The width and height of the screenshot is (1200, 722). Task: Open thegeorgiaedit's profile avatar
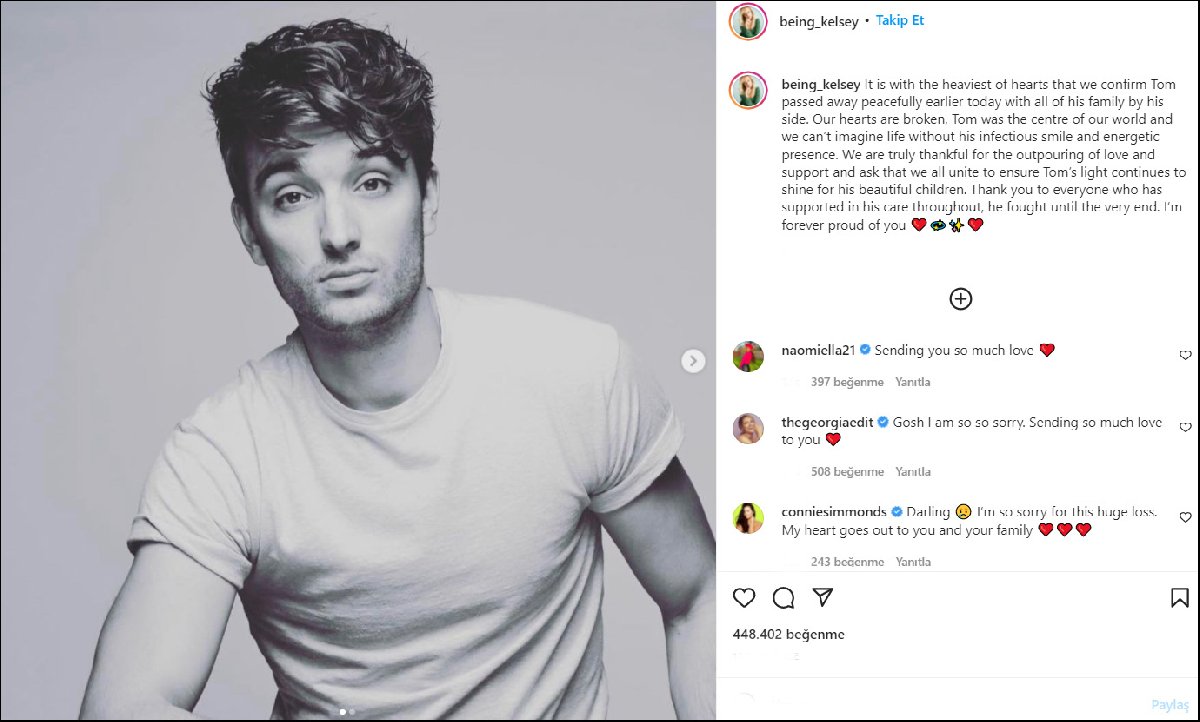[x=748, y=428]
